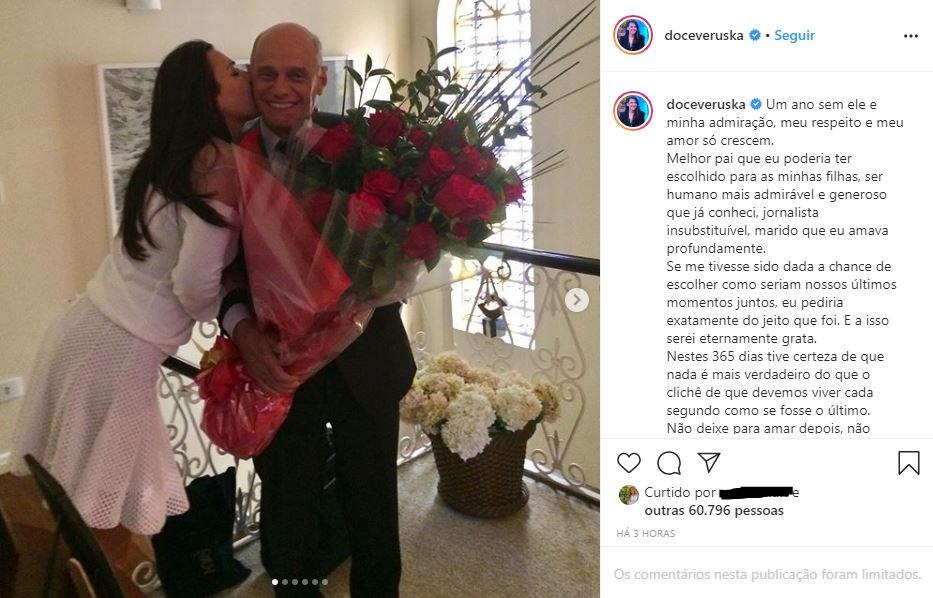Like the post with the heart icon
This screenshot has width=933, height=598.
pos(629,462)
